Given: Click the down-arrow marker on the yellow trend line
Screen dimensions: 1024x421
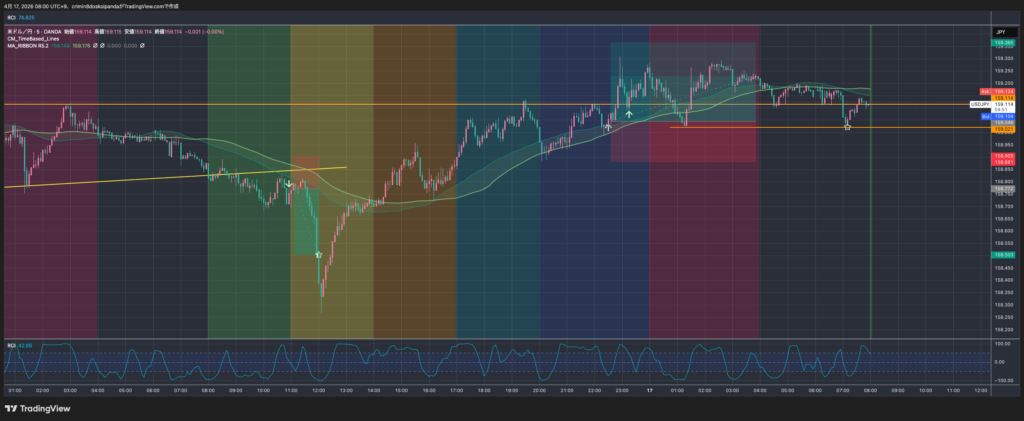Looking at the screenshot, I should (289, 184).
